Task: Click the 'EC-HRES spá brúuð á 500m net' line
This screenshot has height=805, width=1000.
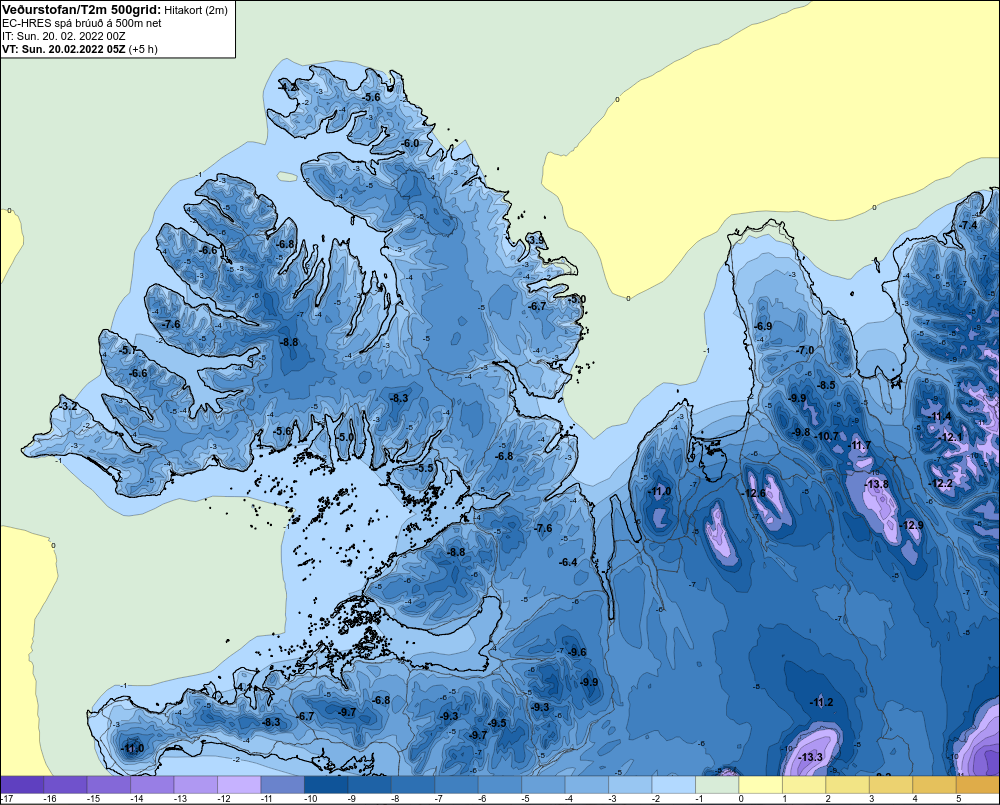Action: point(82,23)
